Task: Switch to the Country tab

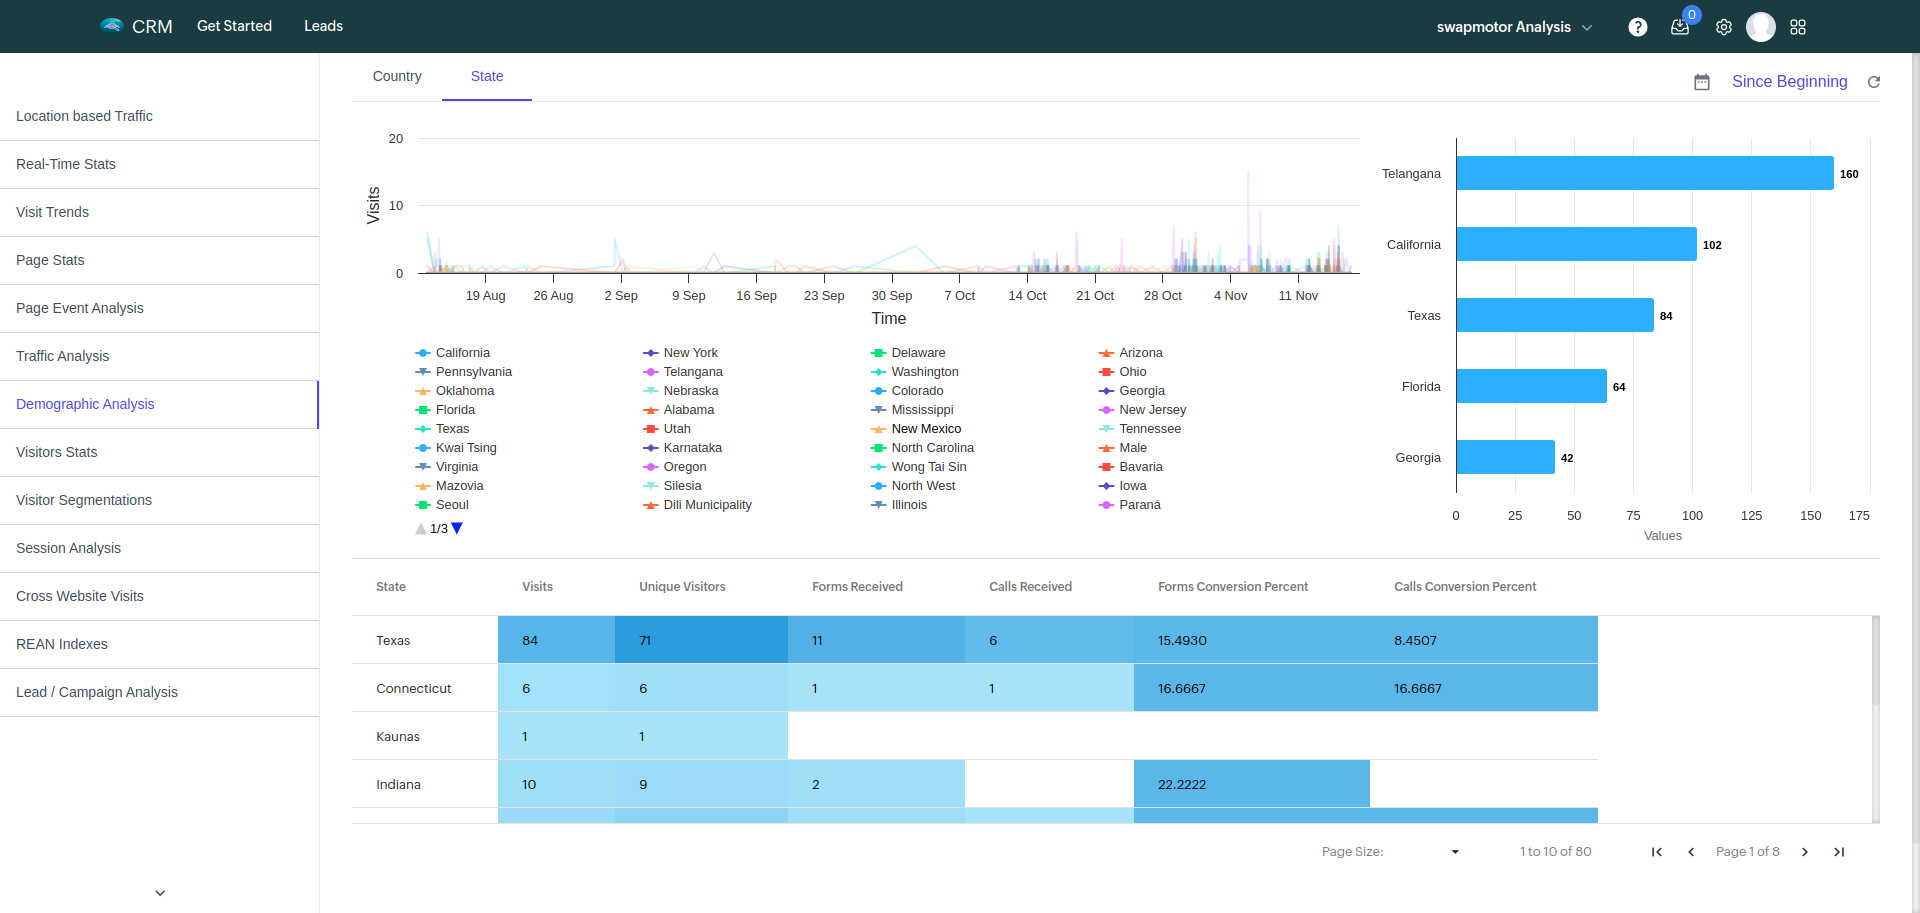Action: pos(397,76)
